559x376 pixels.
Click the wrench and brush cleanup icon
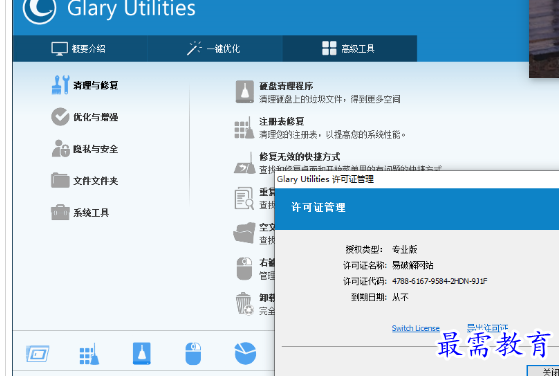[60, 85]
